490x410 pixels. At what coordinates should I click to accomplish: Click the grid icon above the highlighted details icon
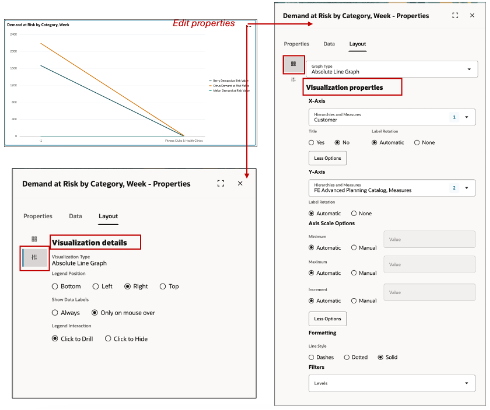pos(34,239)
